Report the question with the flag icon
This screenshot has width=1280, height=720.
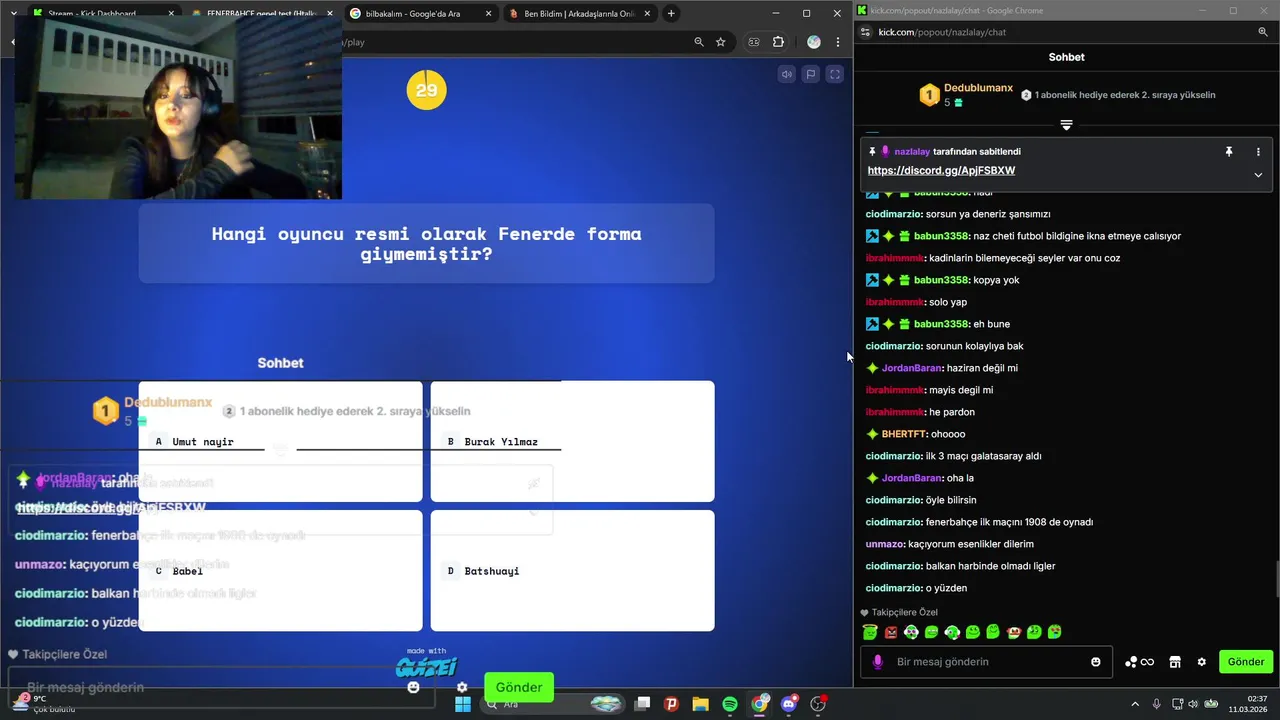click(x=811, y=74)
